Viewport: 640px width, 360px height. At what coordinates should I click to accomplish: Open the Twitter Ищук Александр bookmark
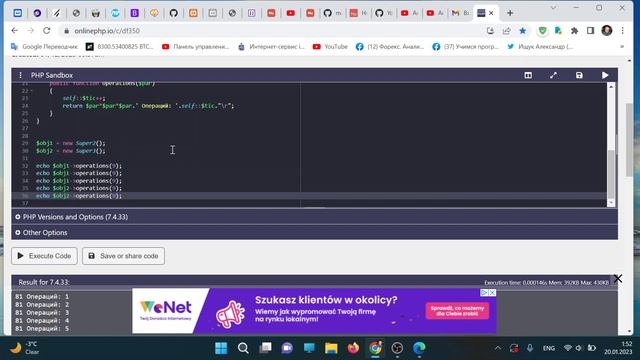540,47
